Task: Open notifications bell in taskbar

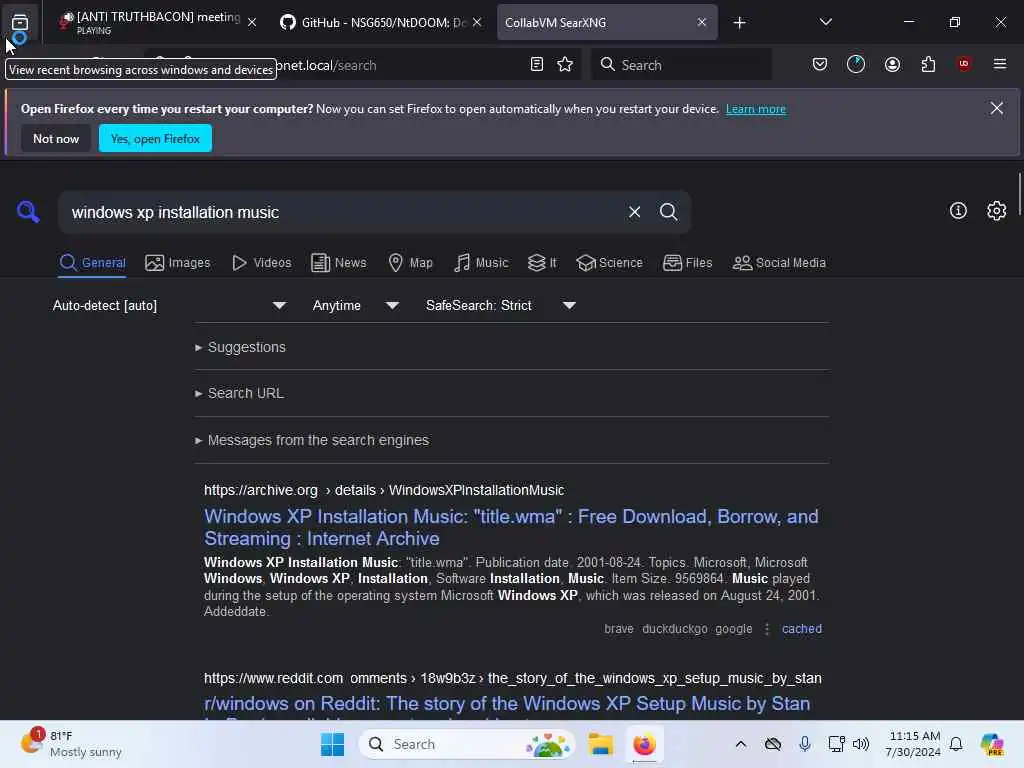Action: [x=956, y=744]
